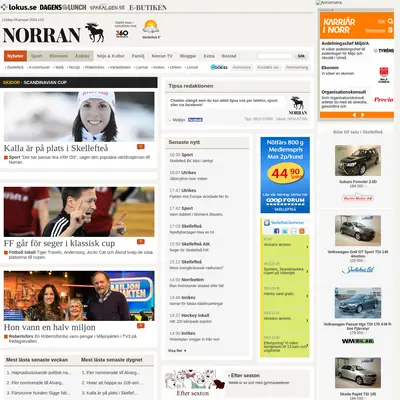
Task: Open comment bubble on FF går för seger
Action: click(x=140, y=242)
